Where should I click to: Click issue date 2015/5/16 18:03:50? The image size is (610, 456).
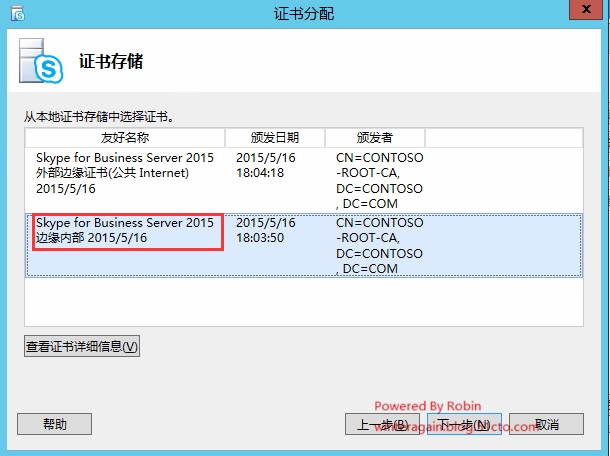pos(266,230)
